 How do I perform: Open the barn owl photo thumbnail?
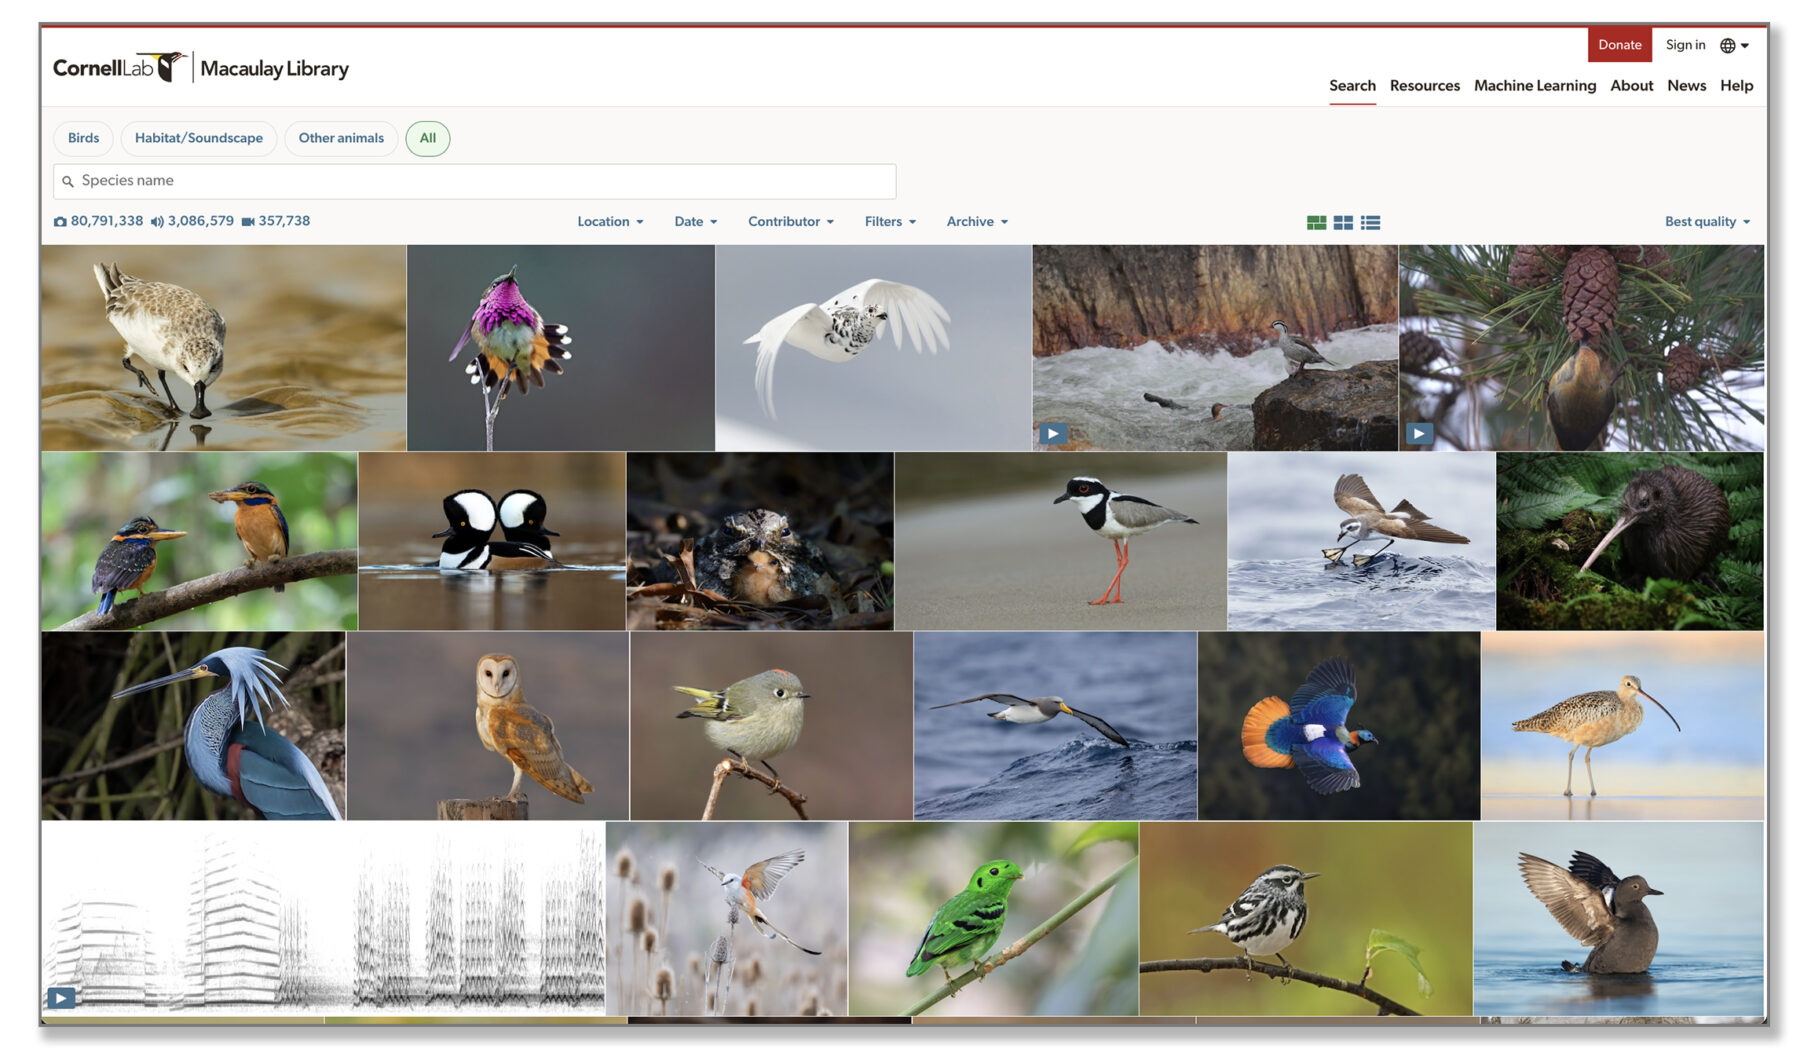(x=487, y=726)
